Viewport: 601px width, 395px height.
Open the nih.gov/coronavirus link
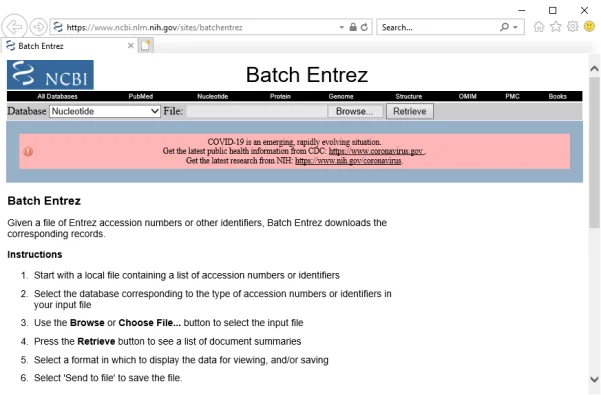tap(348, 161)
